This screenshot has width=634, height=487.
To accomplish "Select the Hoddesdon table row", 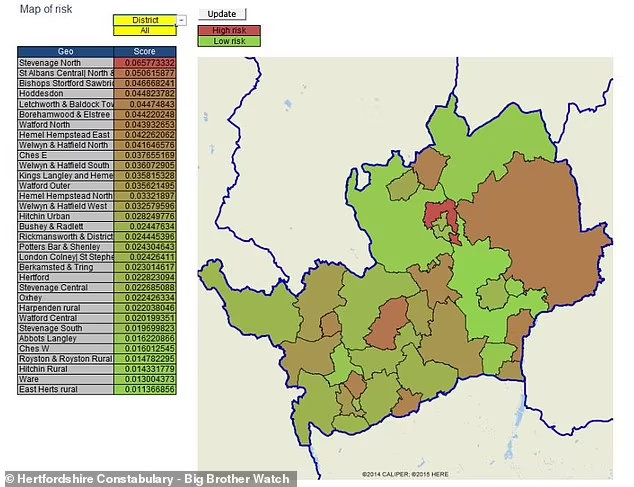I will pos(66,94).
